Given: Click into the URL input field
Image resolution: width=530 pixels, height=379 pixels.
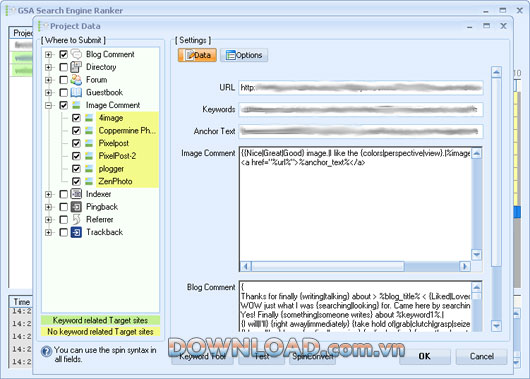Looking at the screenshot, I should point(361,88).
